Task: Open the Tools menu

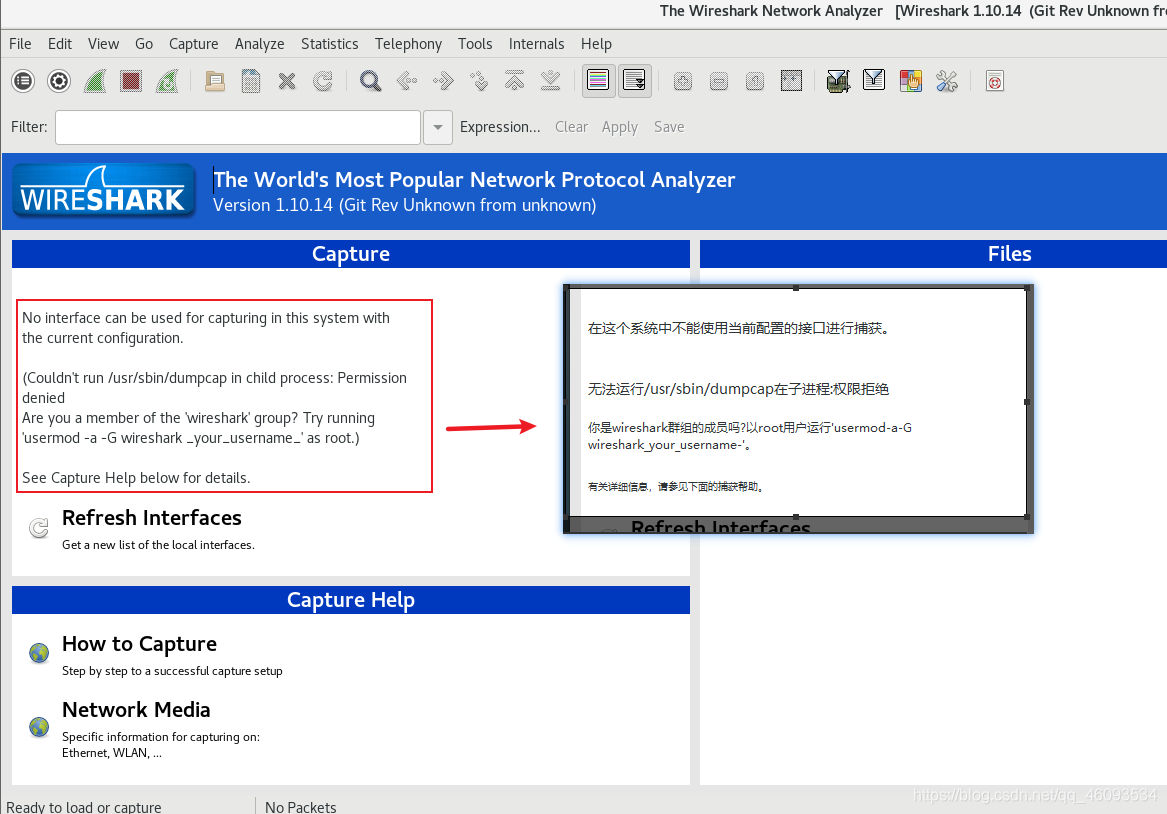Action: click(475, 44)
